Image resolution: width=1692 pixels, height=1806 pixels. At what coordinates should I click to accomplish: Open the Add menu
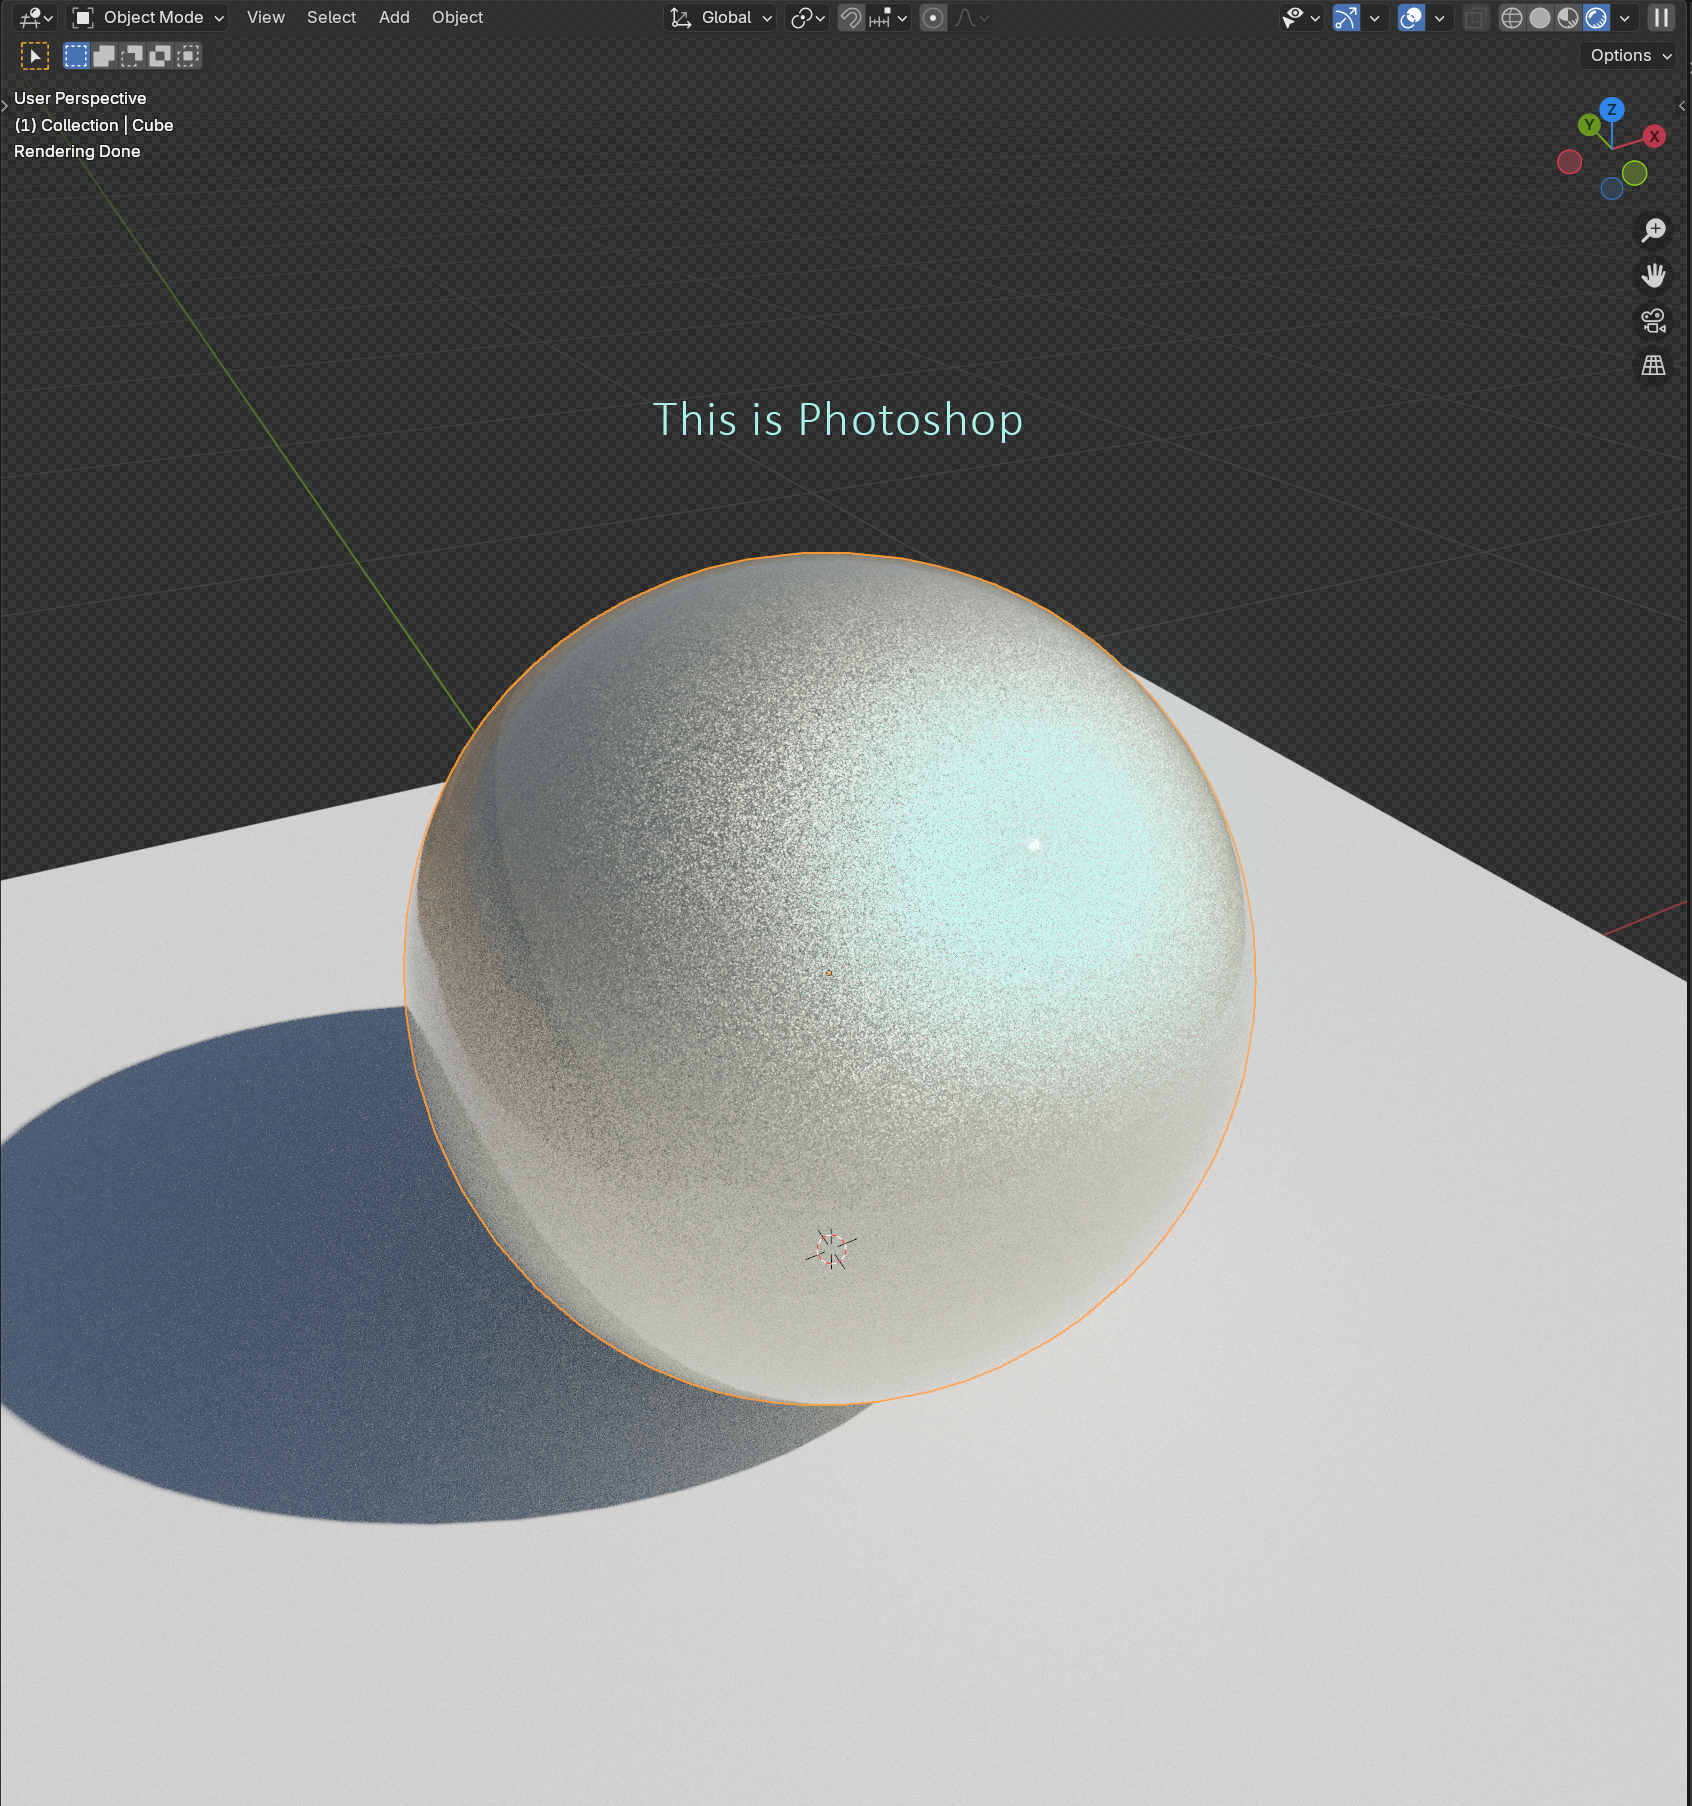coord(394,18)
